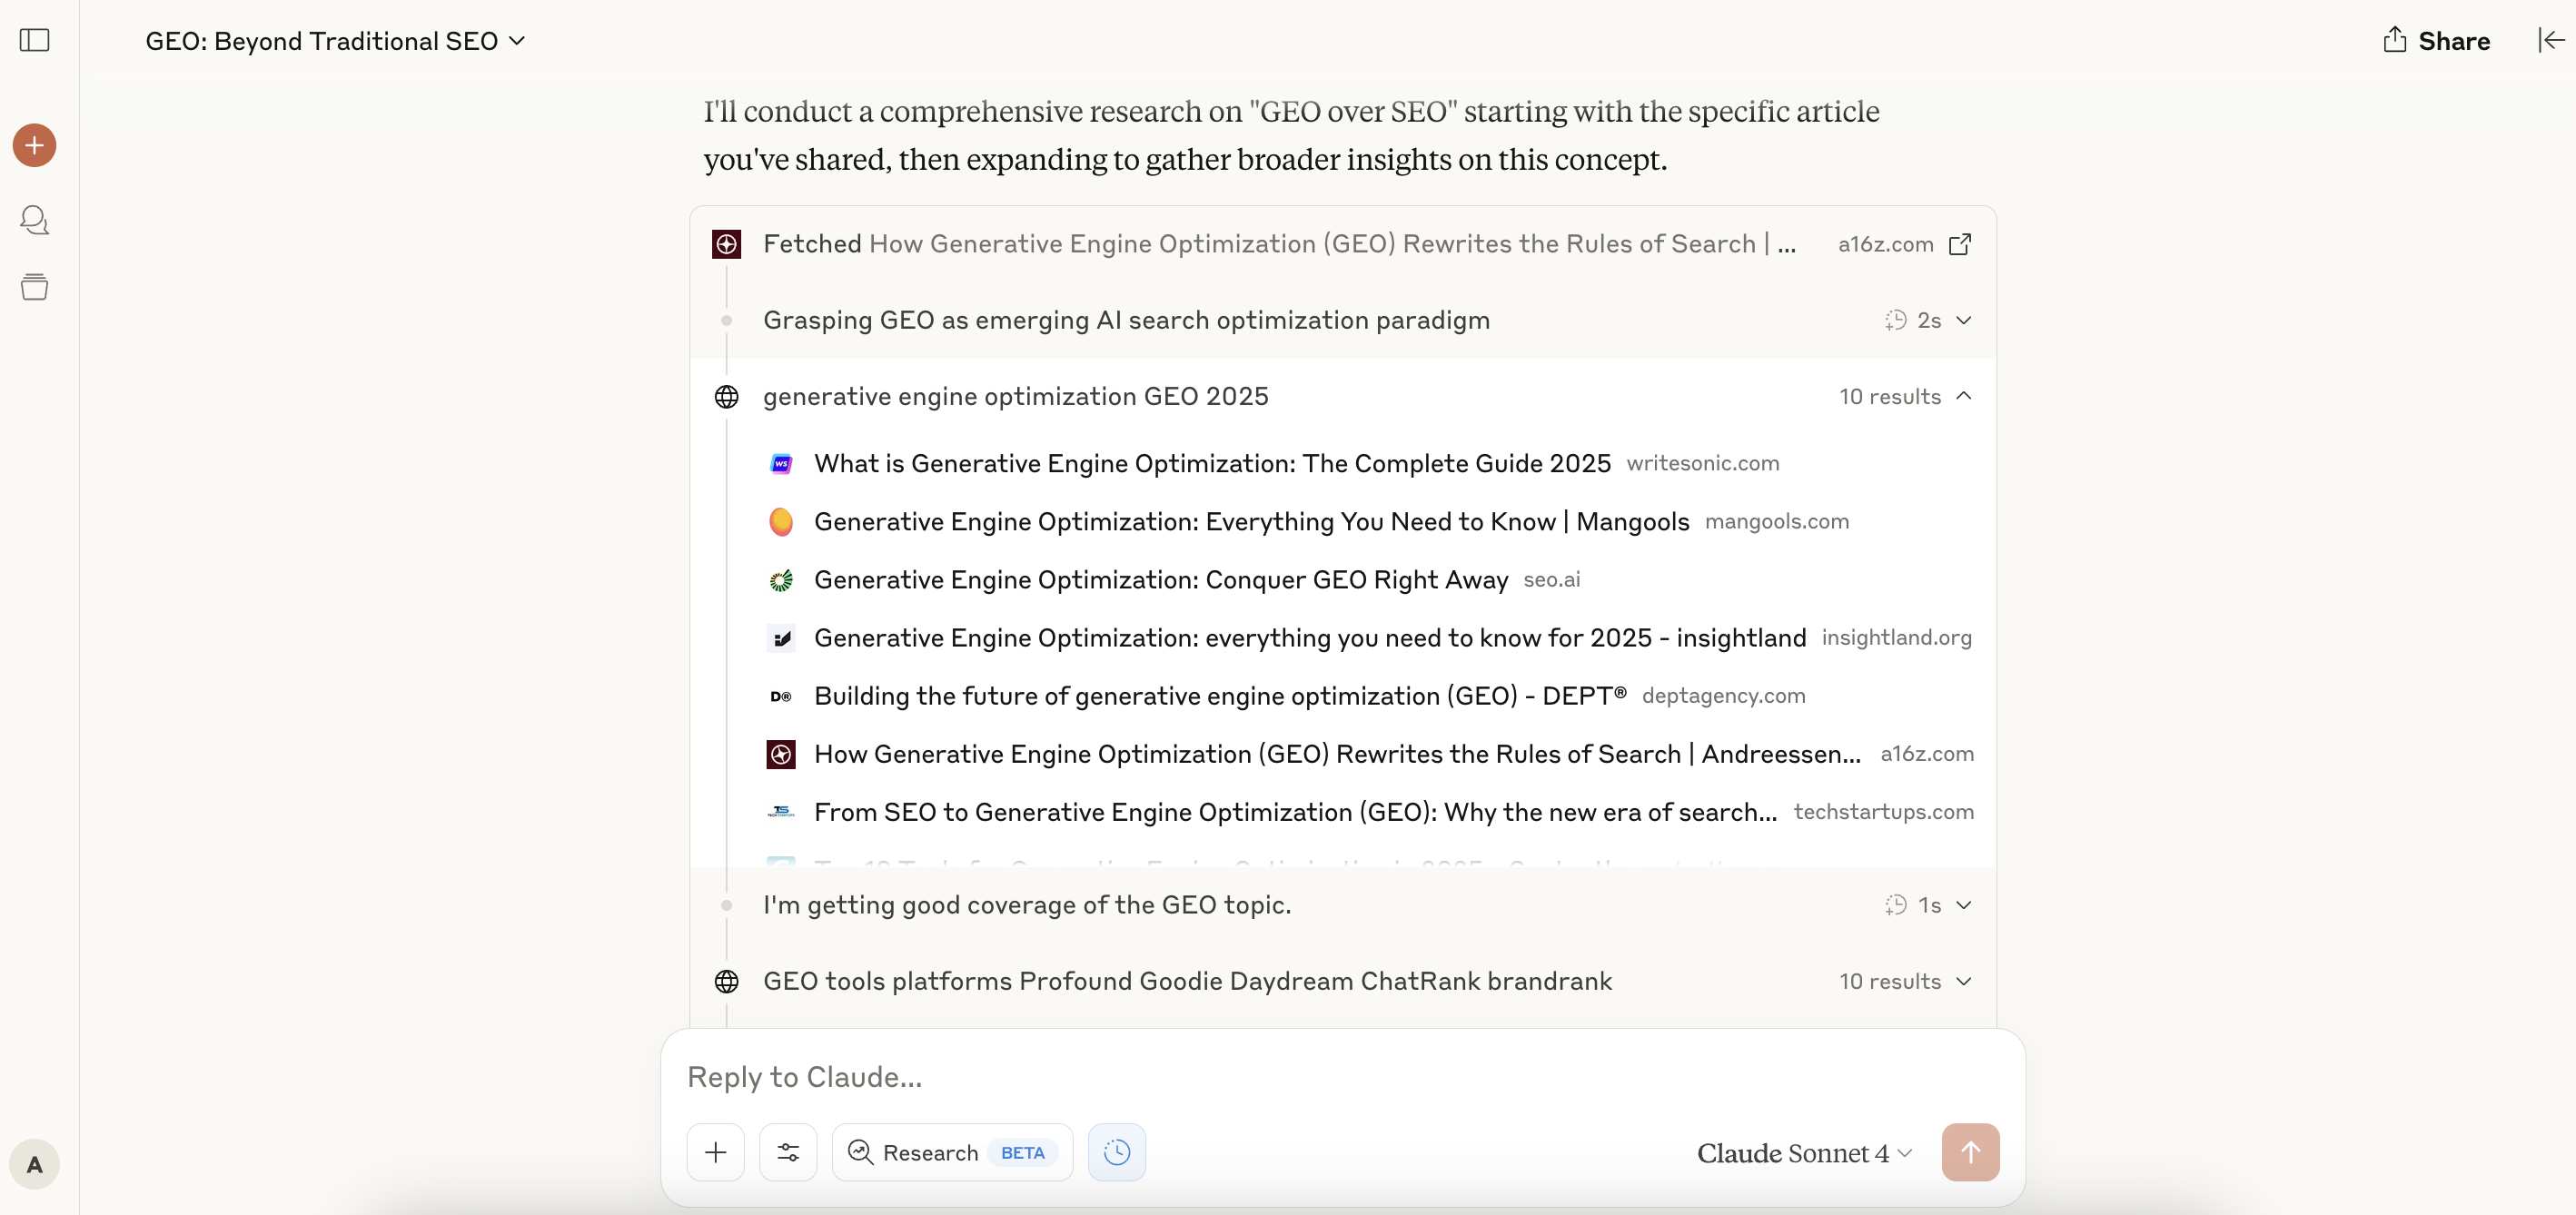Open the techstartups From SEO to GEO result
The height and width of the screenshot is (1215, 2576).
point(1296,812)
